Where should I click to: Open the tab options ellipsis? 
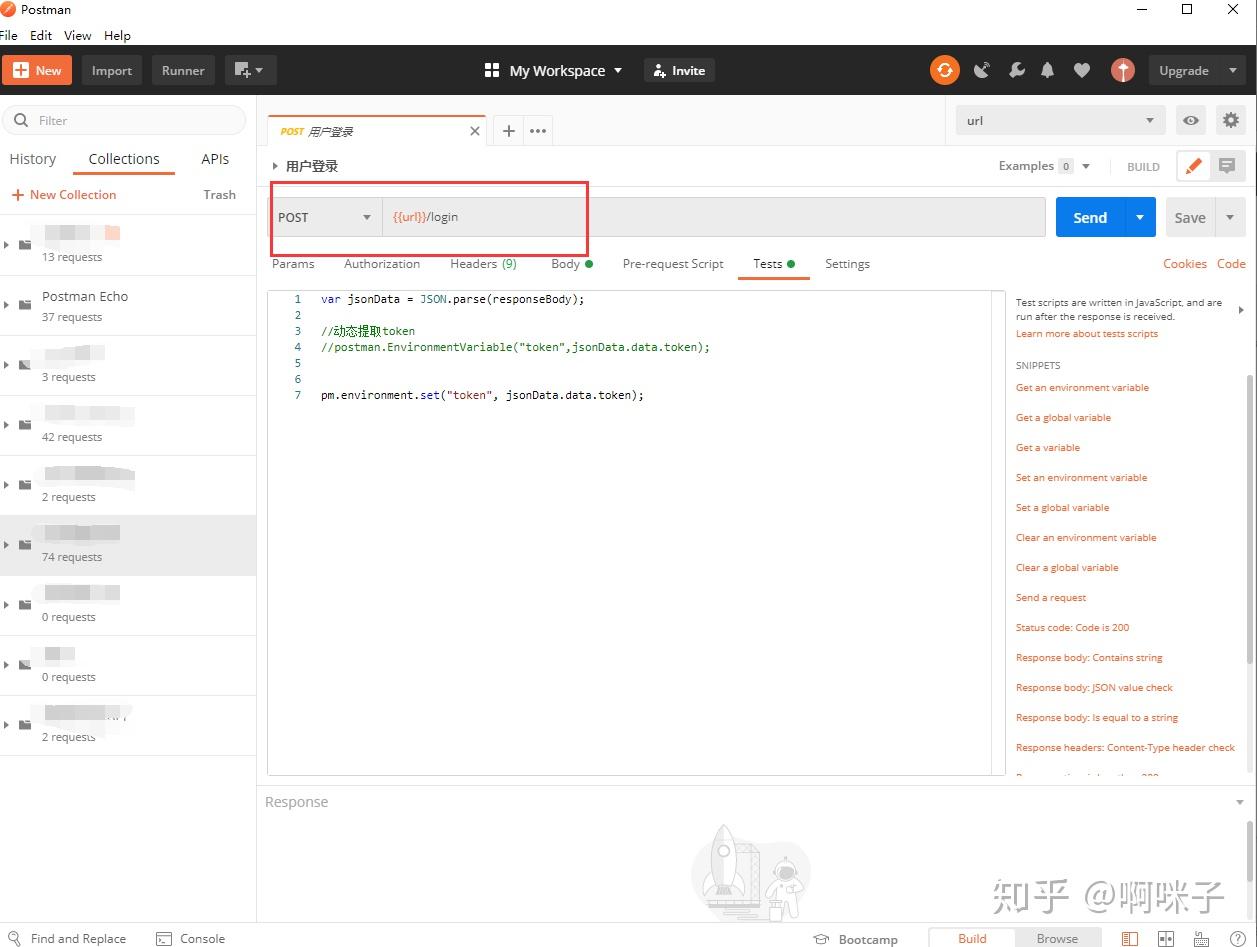[x=538, y=131]
